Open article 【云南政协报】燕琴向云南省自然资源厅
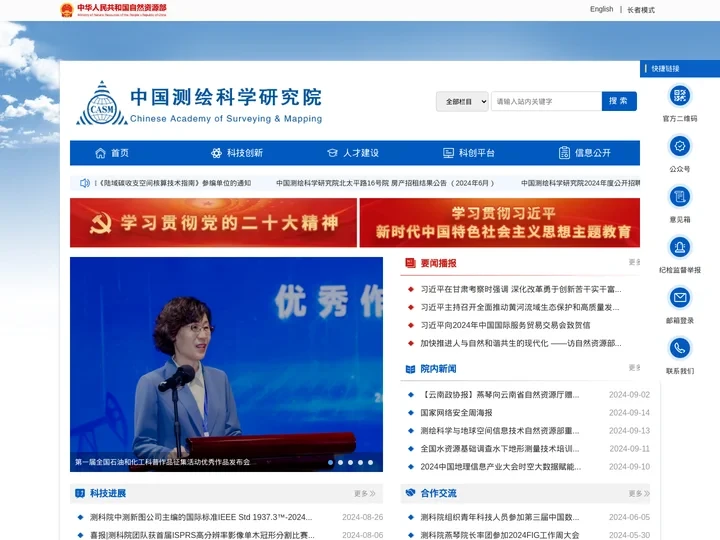The height and width of the screenshot is (540, 720). pyautogui.click(x=500, y=395)
